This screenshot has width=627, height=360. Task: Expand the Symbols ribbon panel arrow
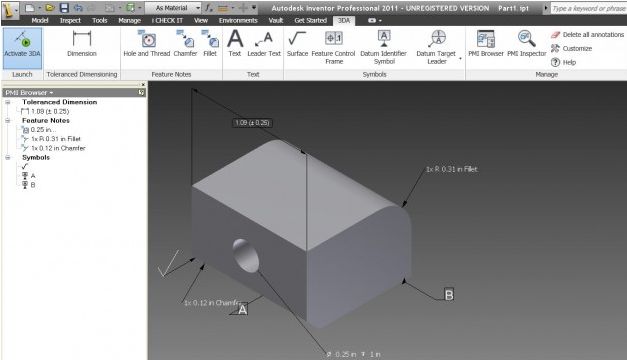[460, 59]
